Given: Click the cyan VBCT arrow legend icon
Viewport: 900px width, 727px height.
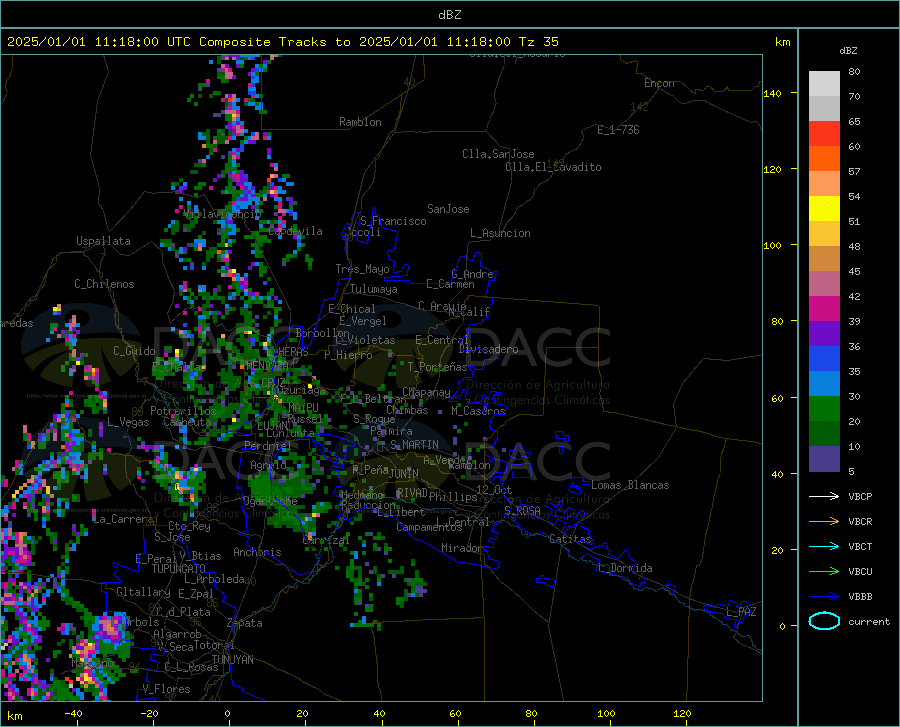Looking at the screenshot, I should tap(824, 546).
